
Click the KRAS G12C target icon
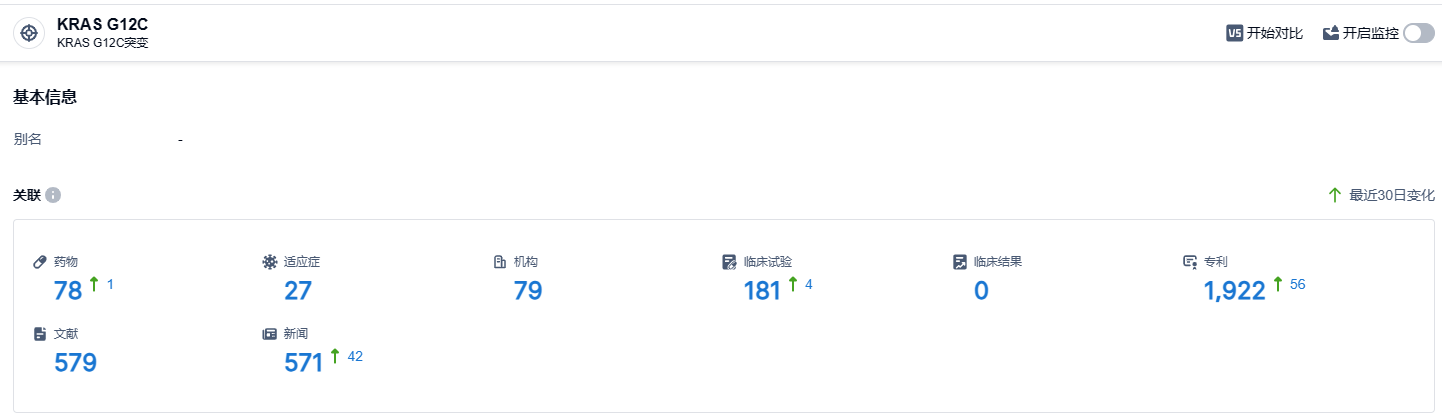point(29,33)
